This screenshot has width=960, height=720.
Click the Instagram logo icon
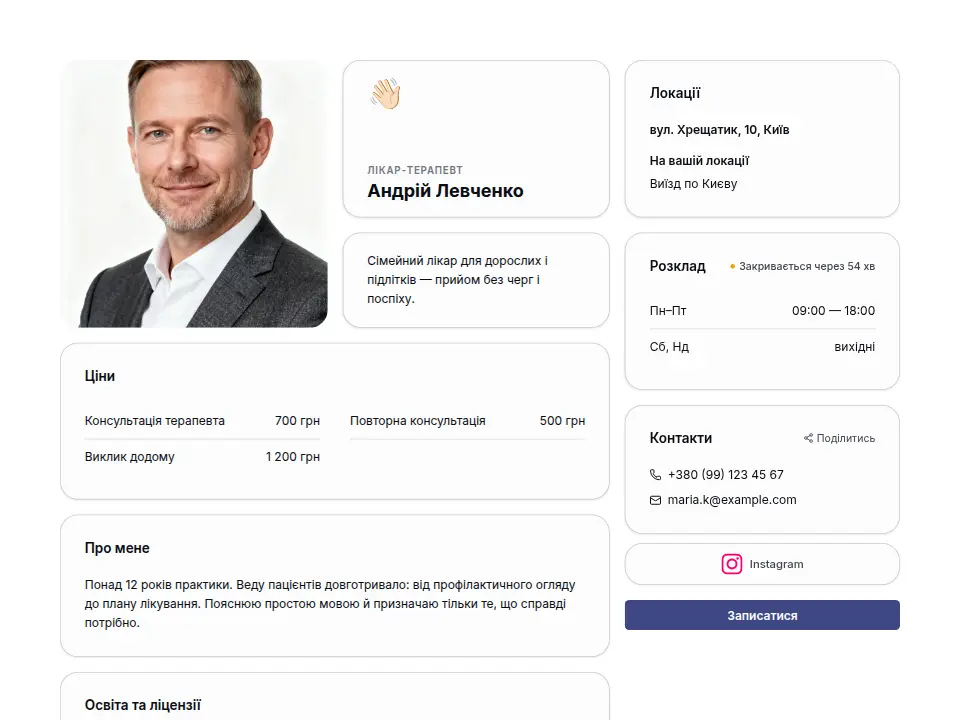click(x=732, y=564)
